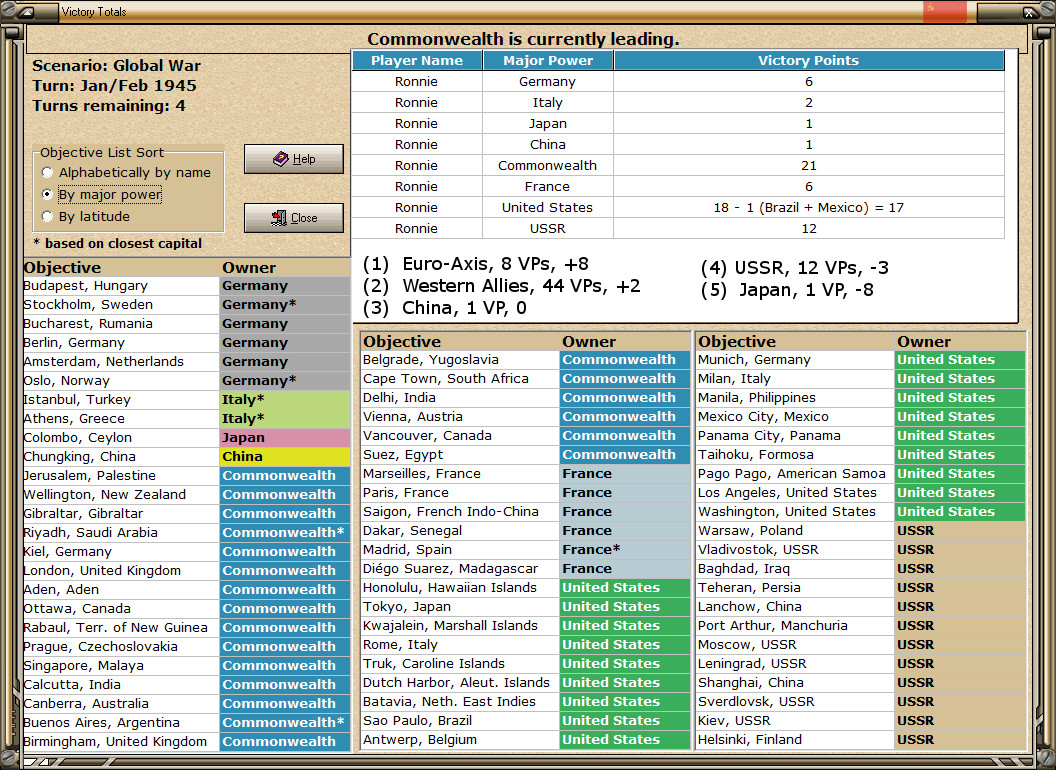The image size is (1056, 770).
Task: Click Budapest, Hungary objective
Action: (x=121, y=286)
